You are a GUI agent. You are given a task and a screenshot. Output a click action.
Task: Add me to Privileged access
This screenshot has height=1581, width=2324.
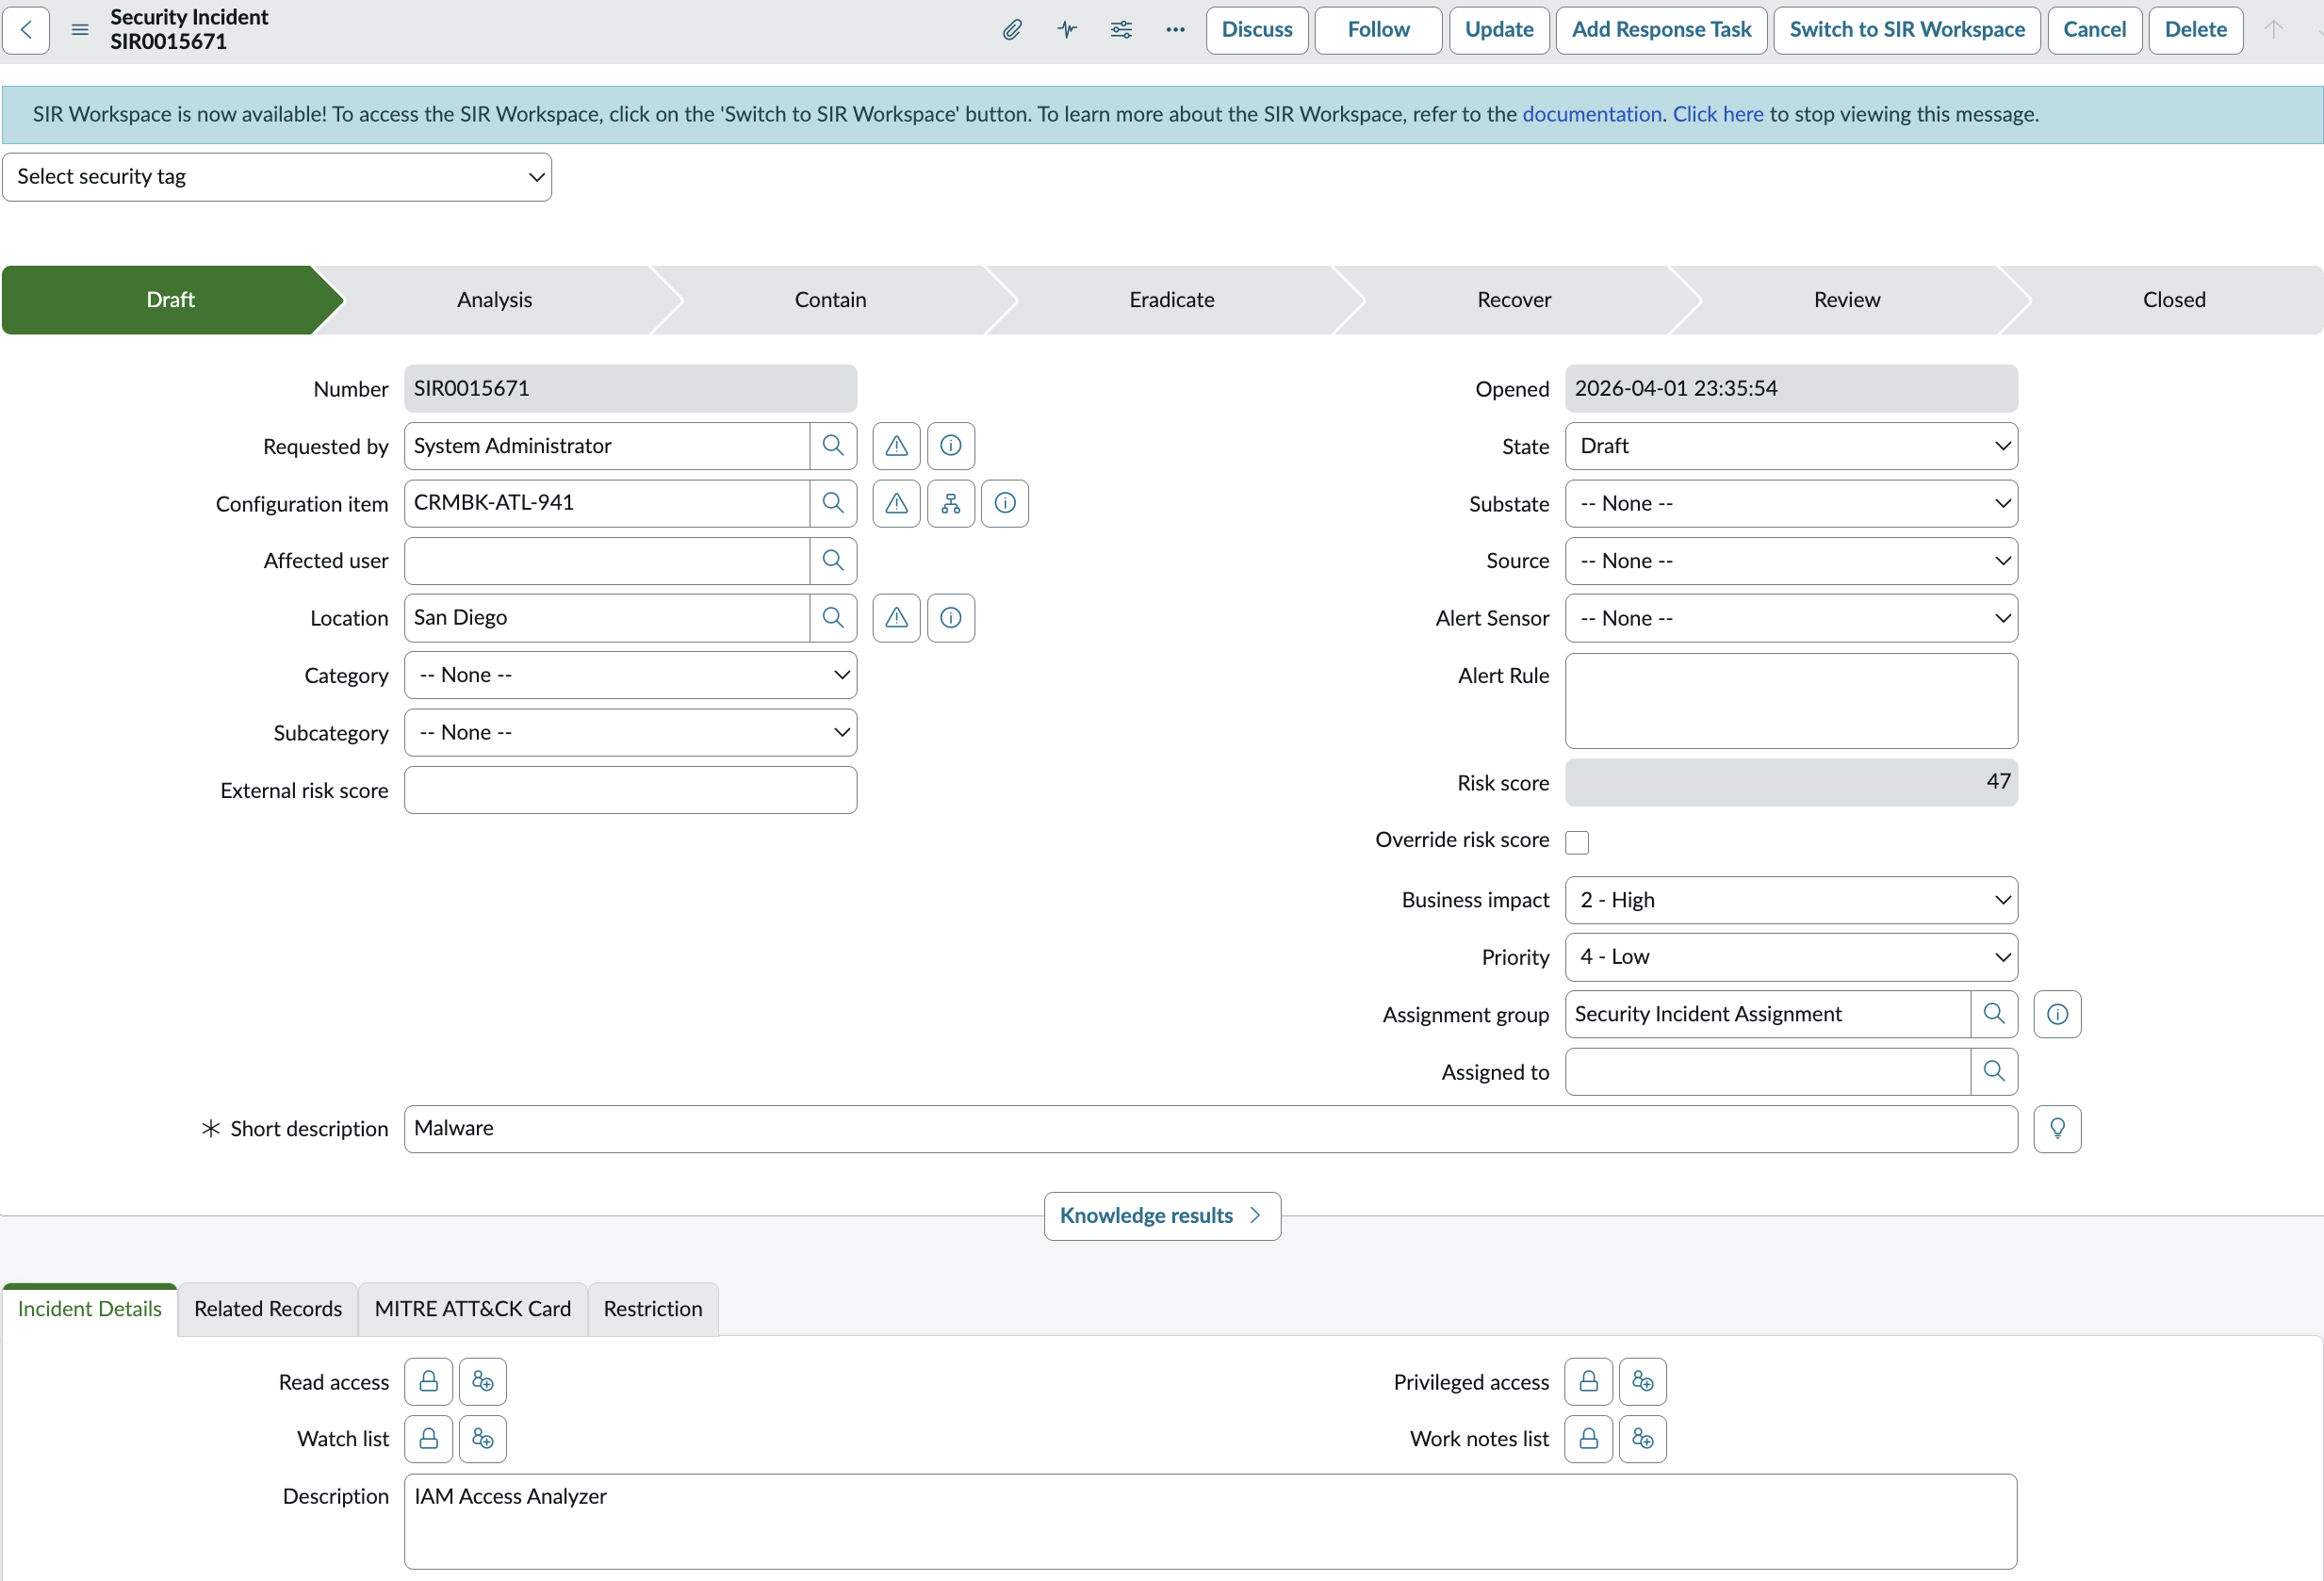click(x=1643, y=1382)
